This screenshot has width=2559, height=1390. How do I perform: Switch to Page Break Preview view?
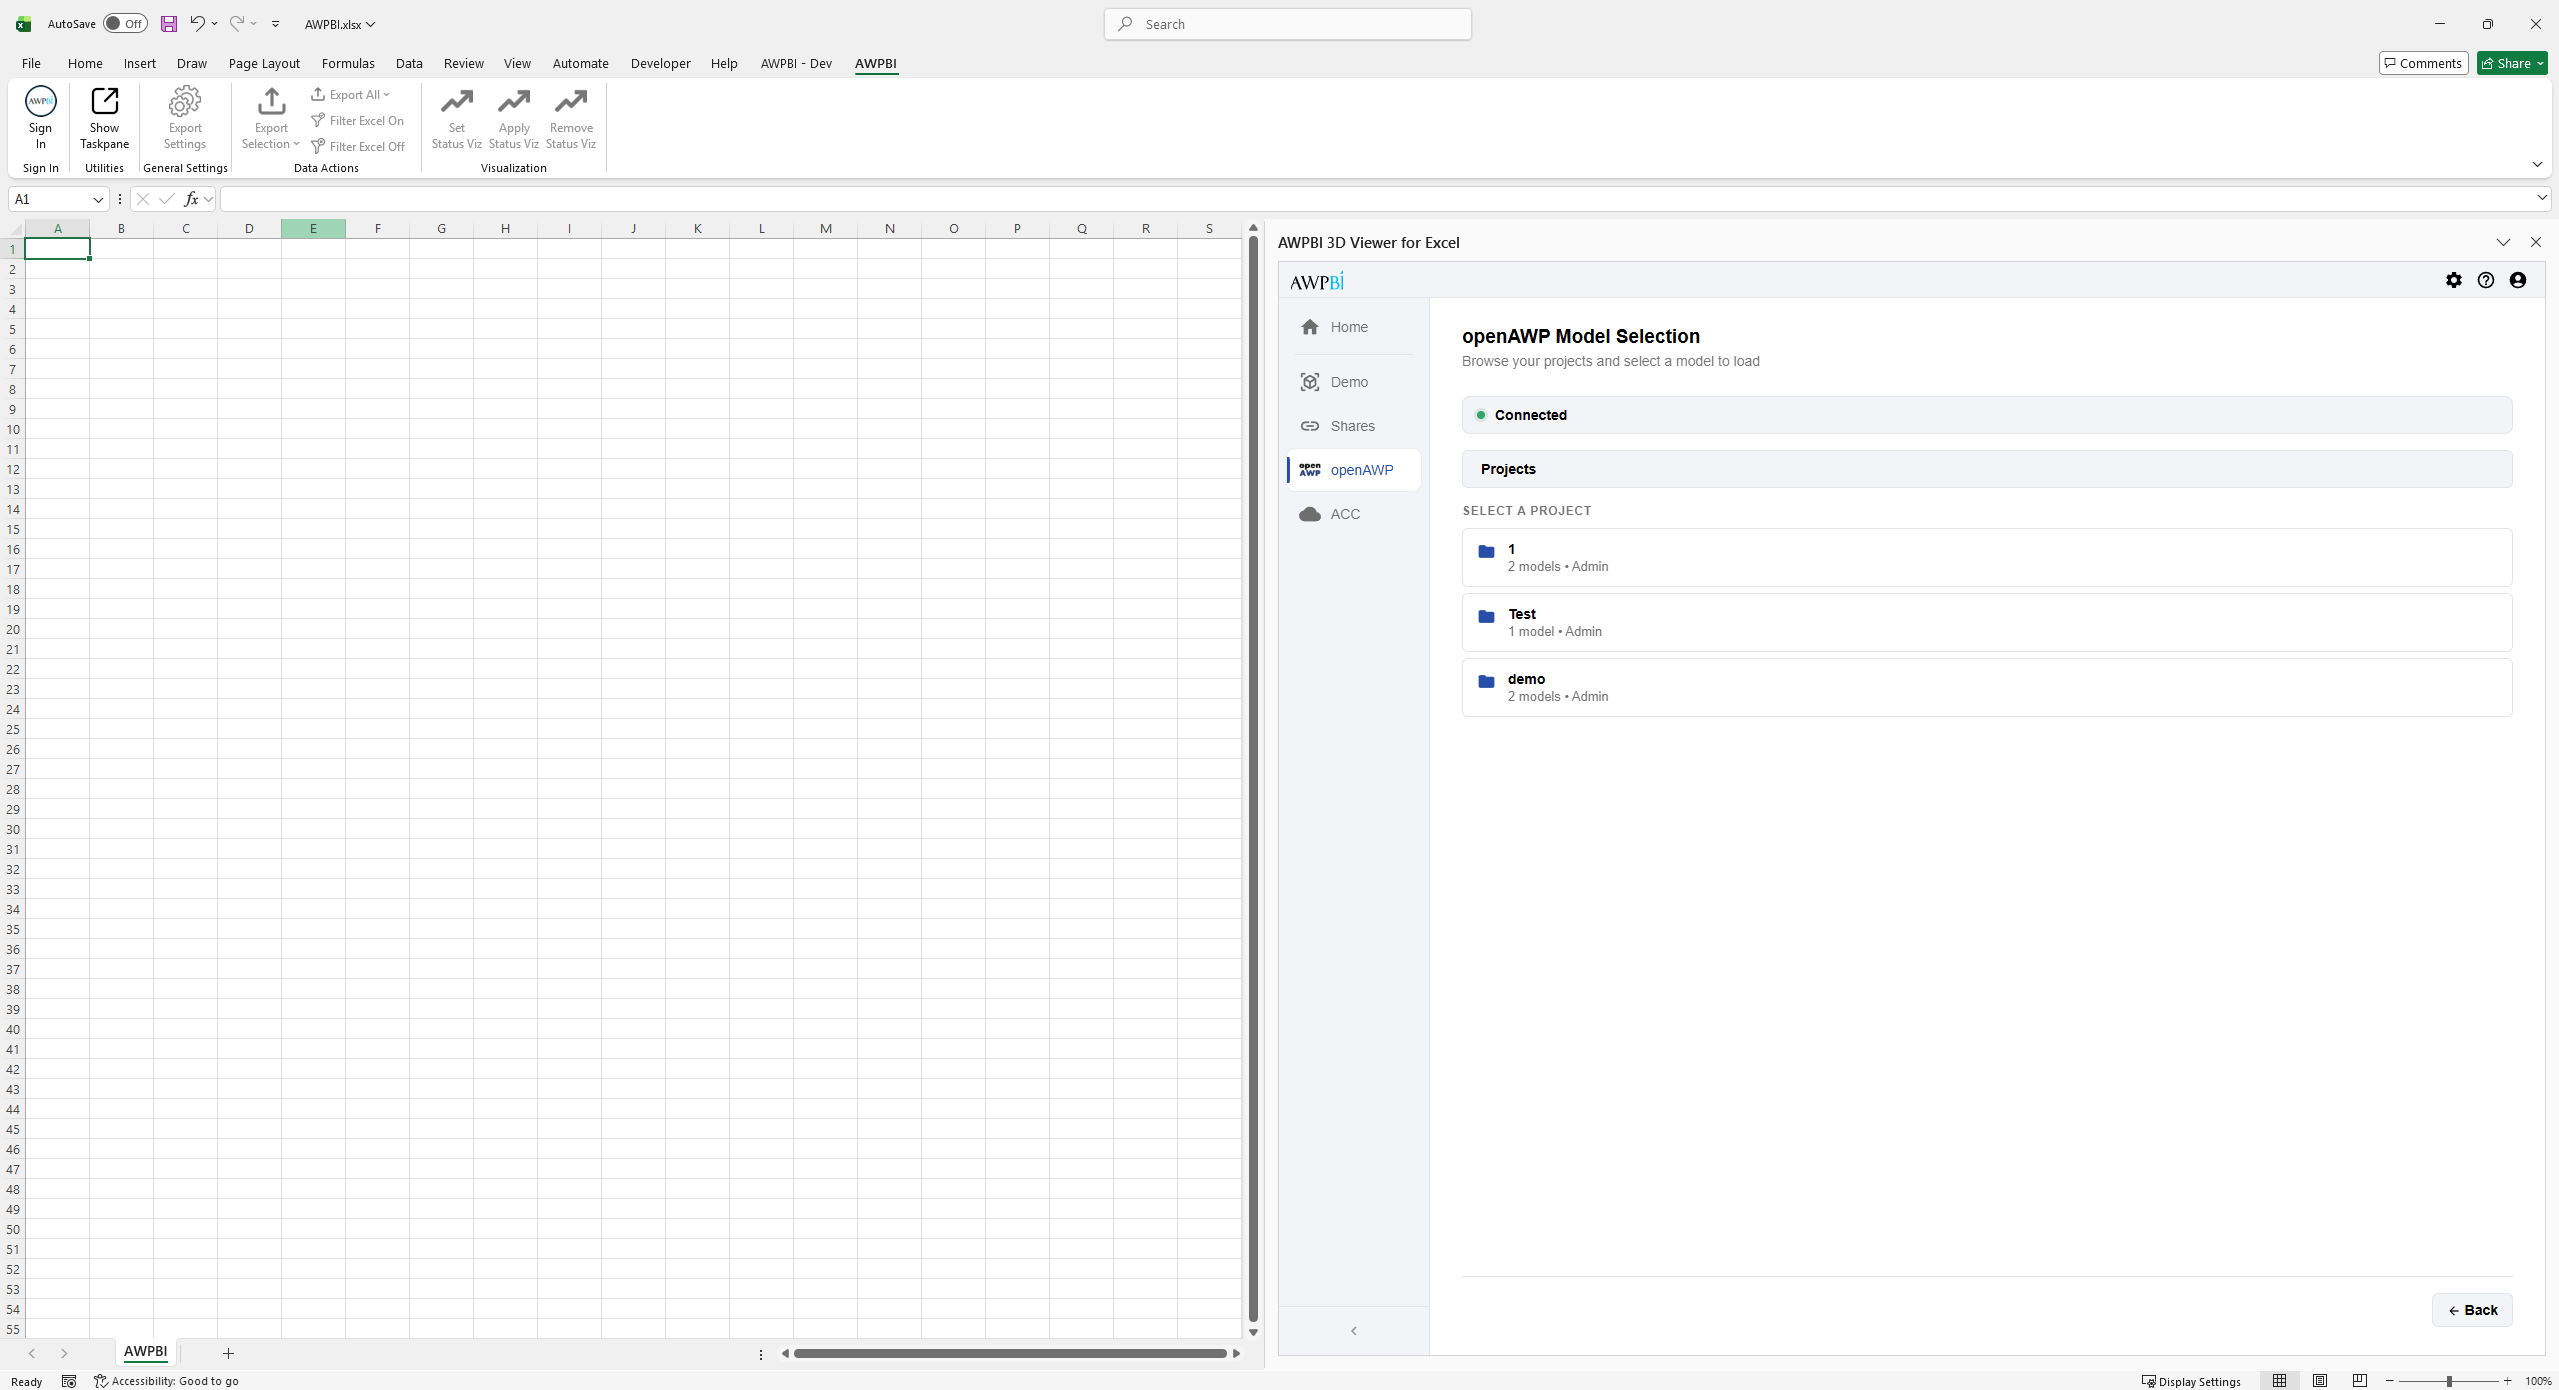[x=2359, y=1381]
